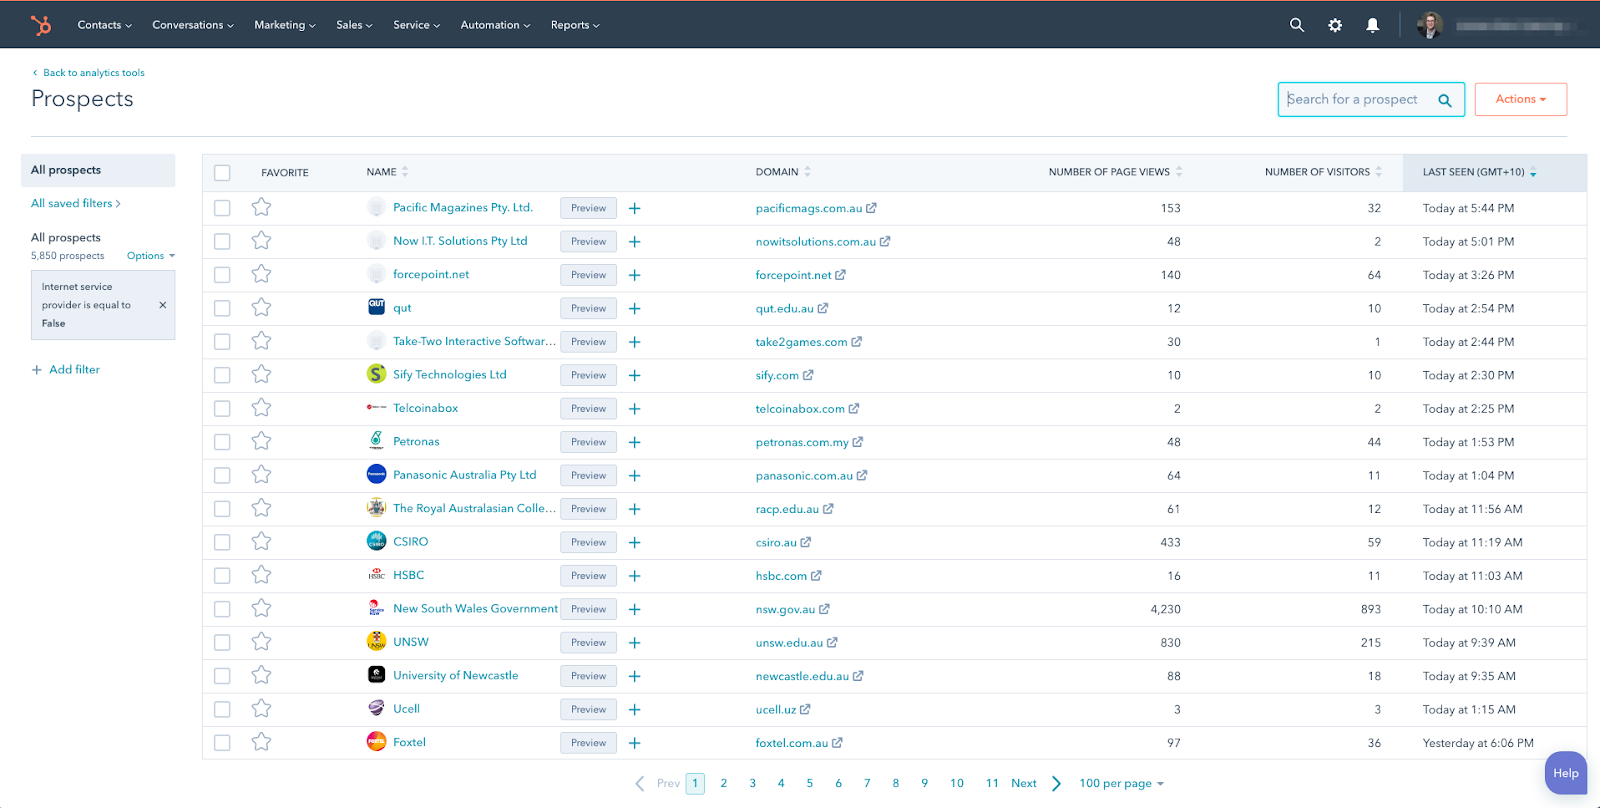The image size is (1600, 808).
Task: Open the Marketing menu
Action: point(284,25)
